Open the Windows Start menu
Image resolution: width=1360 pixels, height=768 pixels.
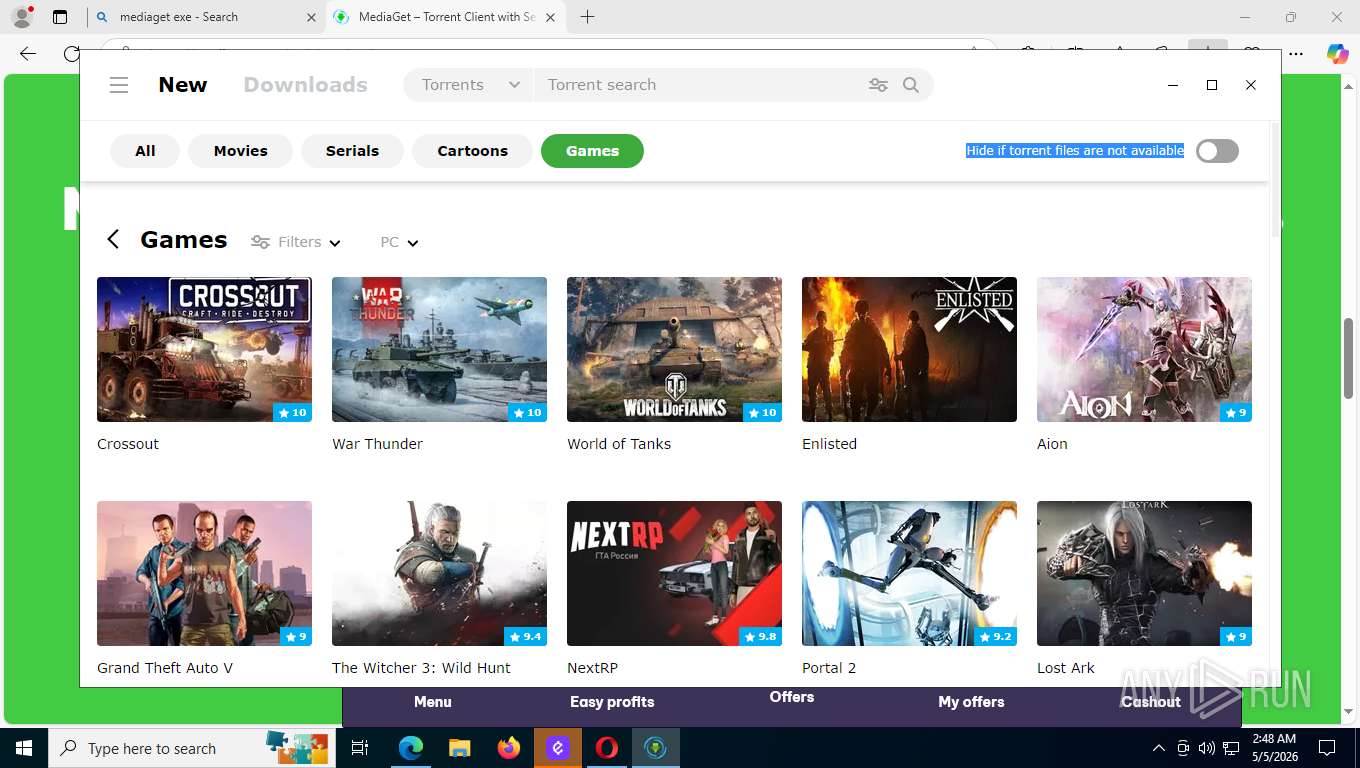click(x=24, y=748)
